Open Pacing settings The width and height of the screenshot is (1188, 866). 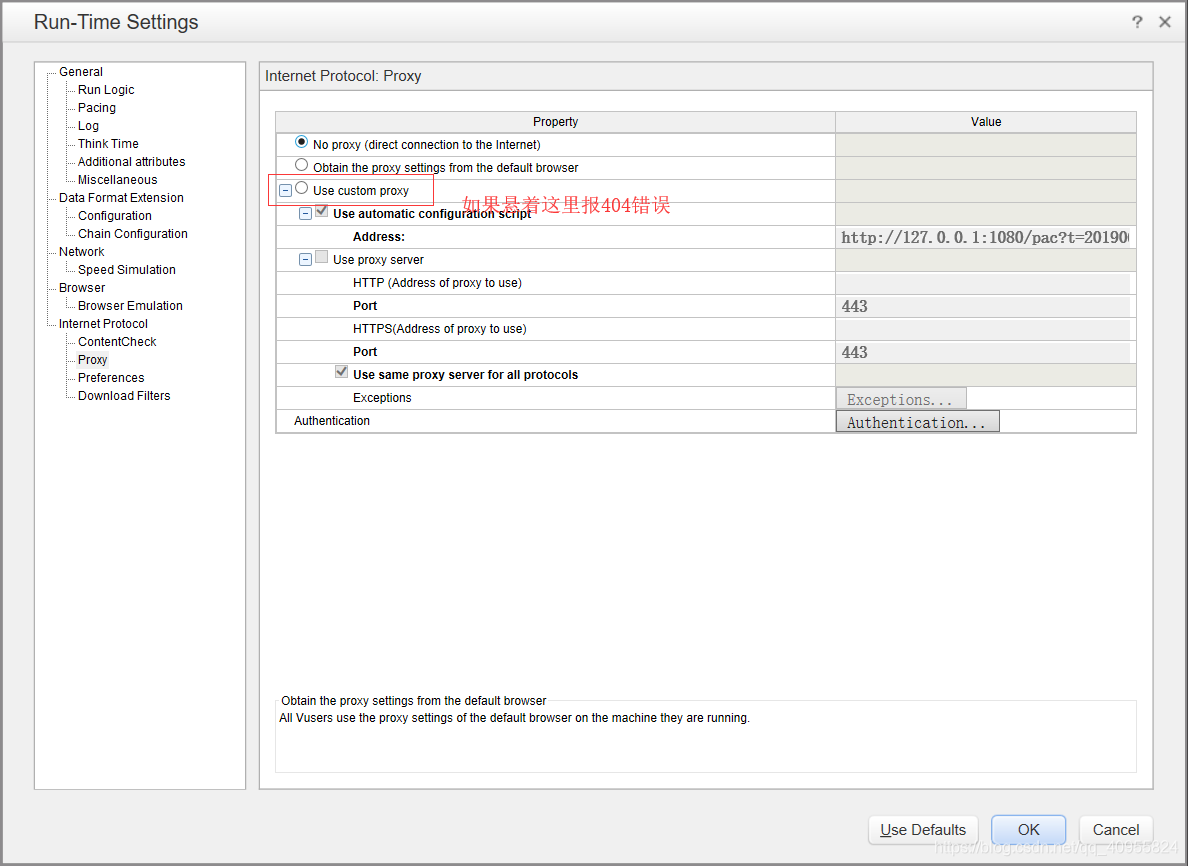tap(97, 108)
